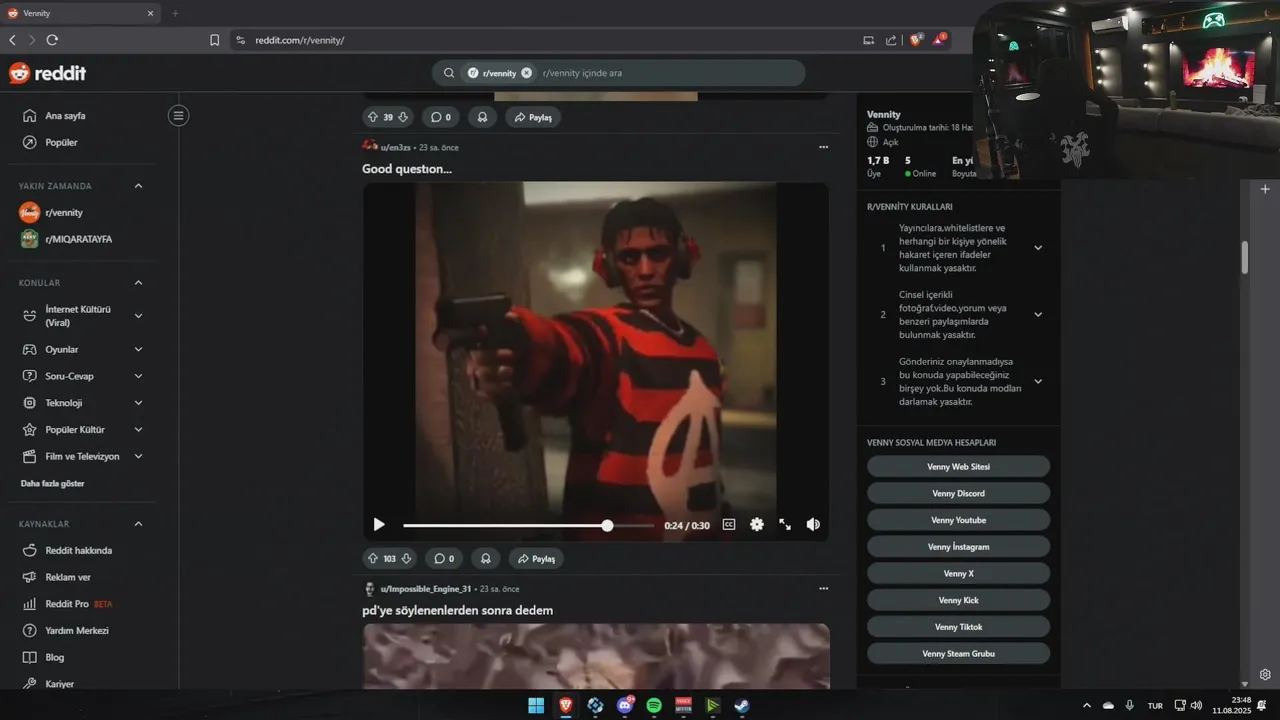Open u/en3zs user profile
This screenshot has height=720, width=1280.
coord(395,147)
